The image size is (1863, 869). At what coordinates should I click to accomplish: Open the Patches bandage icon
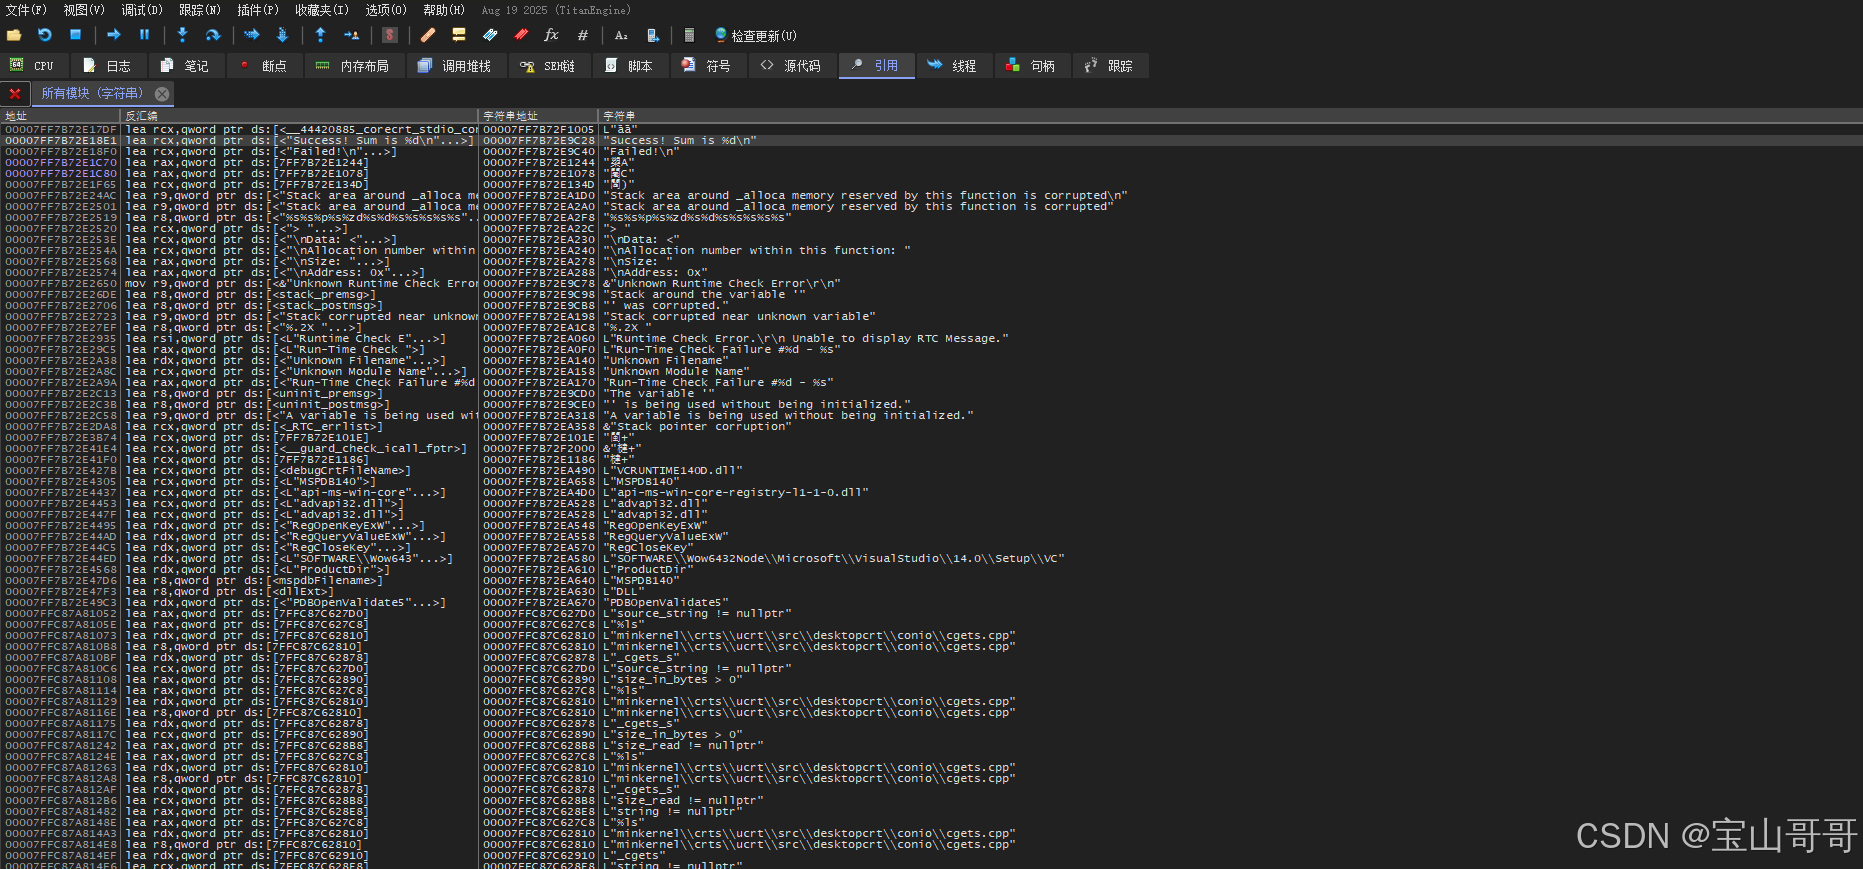click(428, 35)
